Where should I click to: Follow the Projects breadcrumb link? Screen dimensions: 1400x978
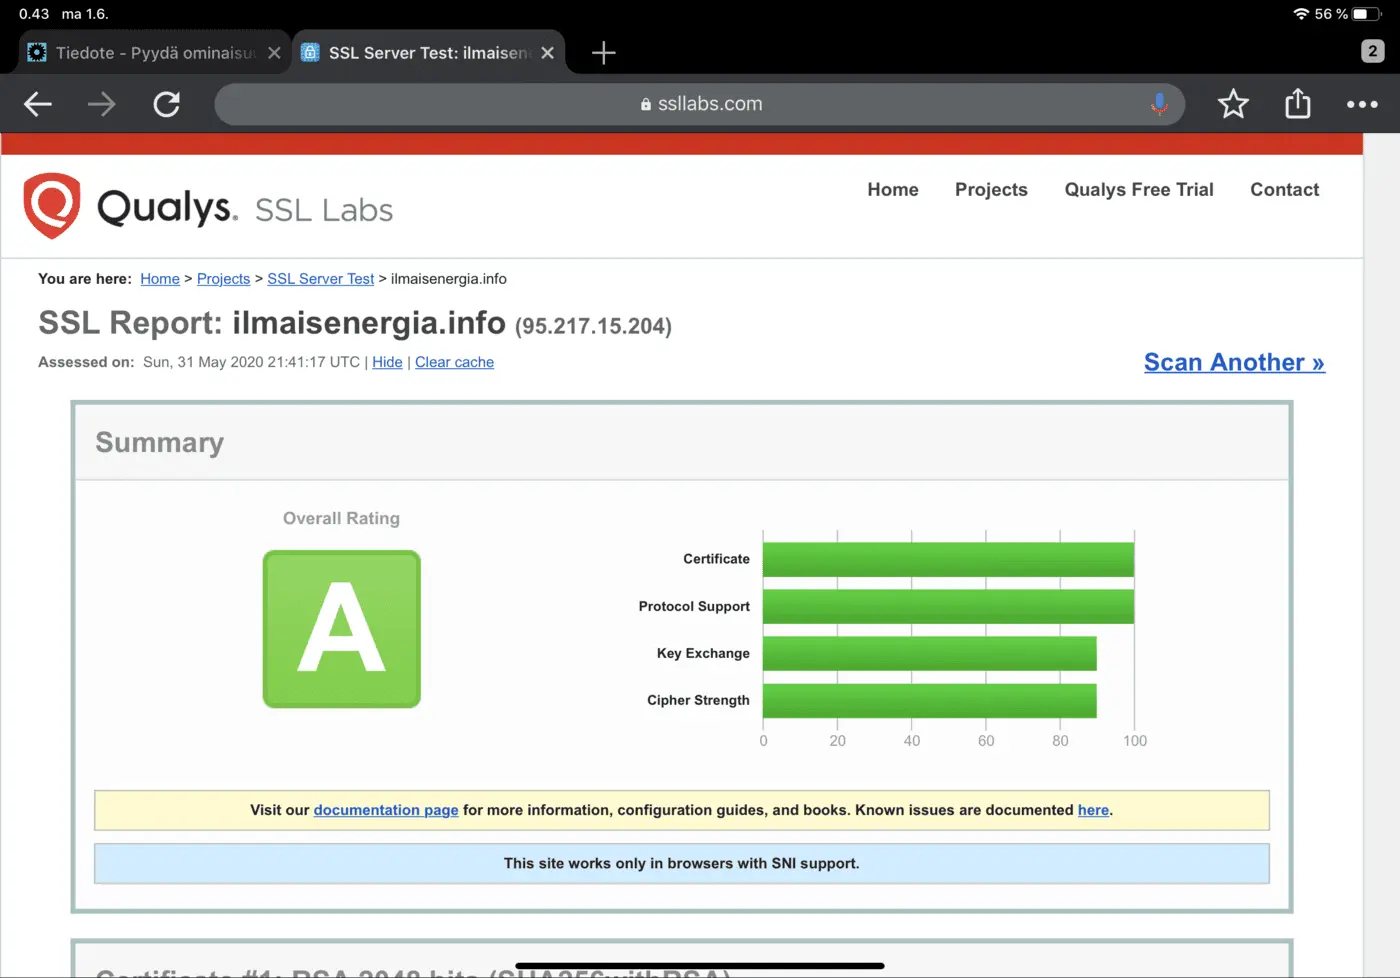click(x=223, y=279)
